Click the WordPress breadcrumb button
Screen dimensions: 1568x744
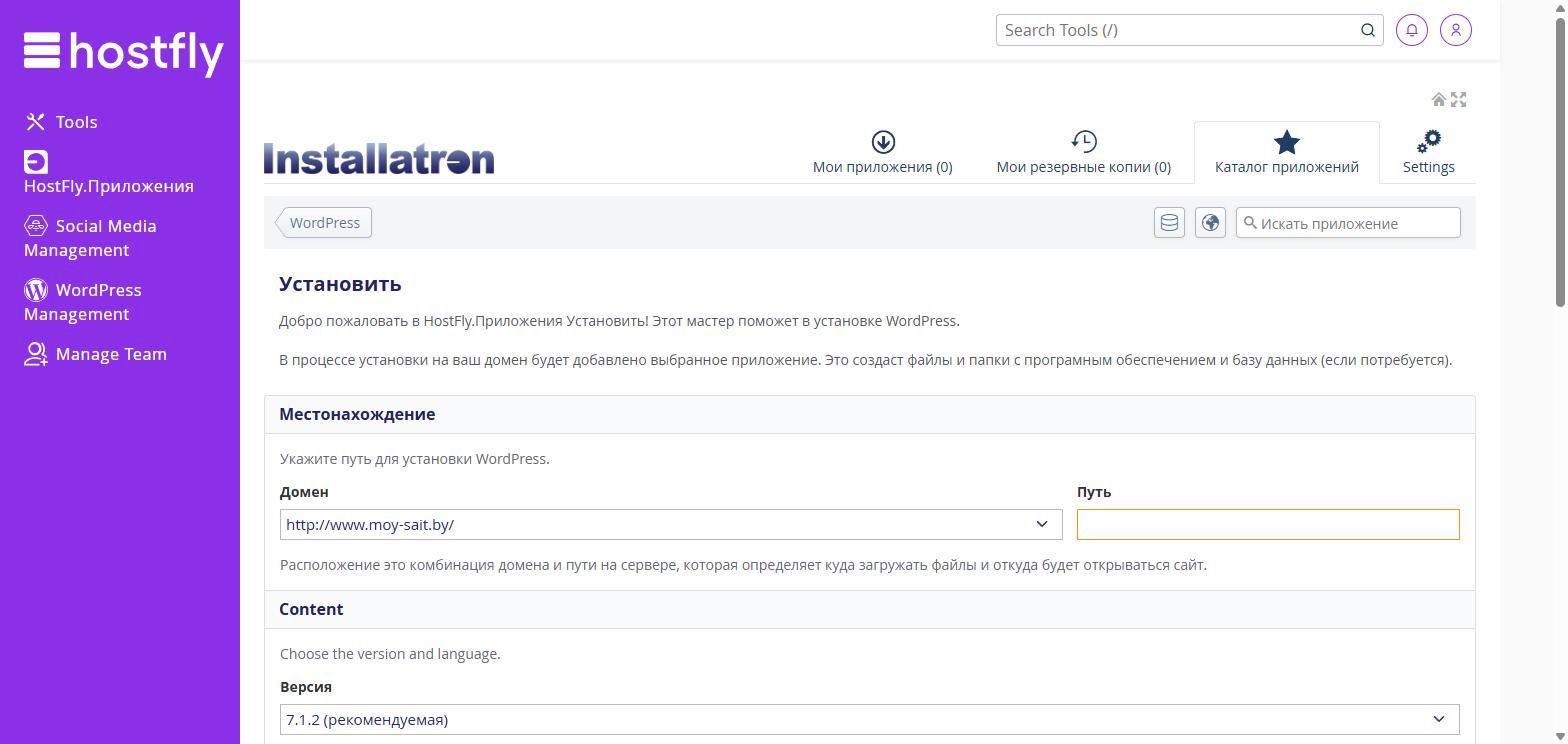click(x=324, y=223)
